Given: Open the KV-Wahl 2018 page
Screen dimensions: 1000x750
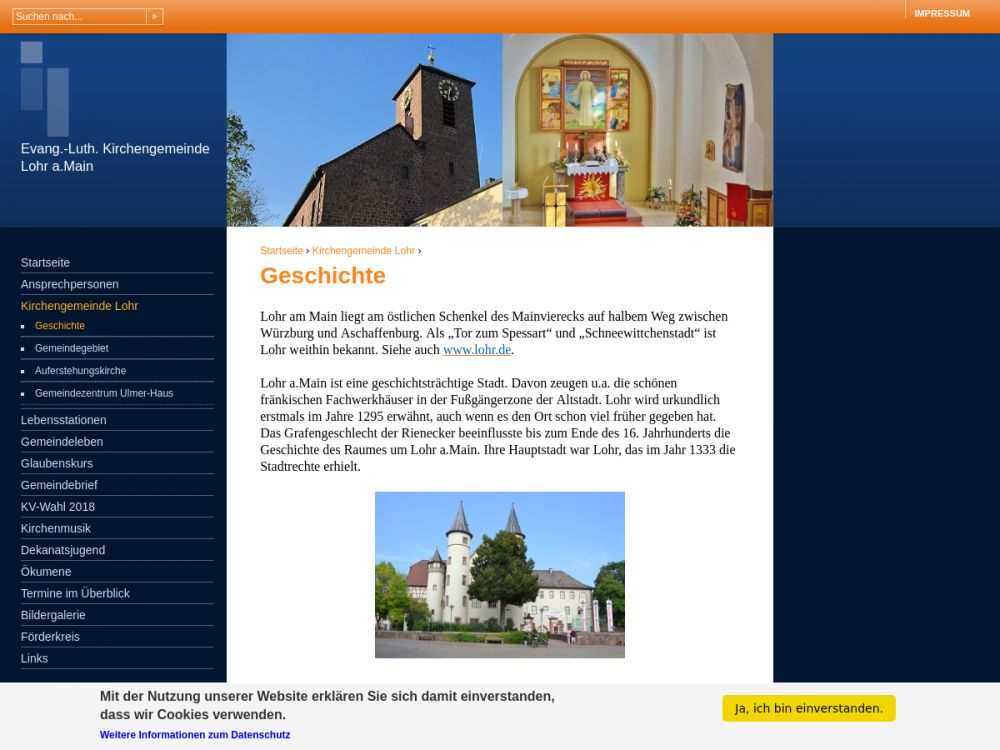Looking at the screenshot, I should click(57, 507).
